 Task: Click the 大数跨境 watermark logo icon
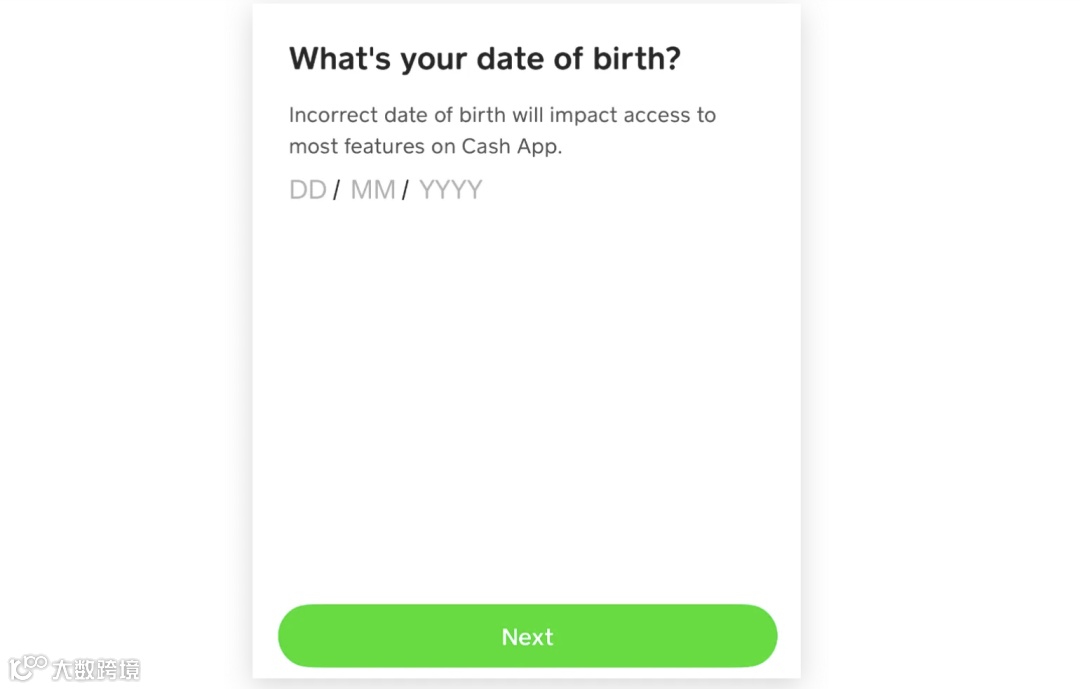[28, 667]
